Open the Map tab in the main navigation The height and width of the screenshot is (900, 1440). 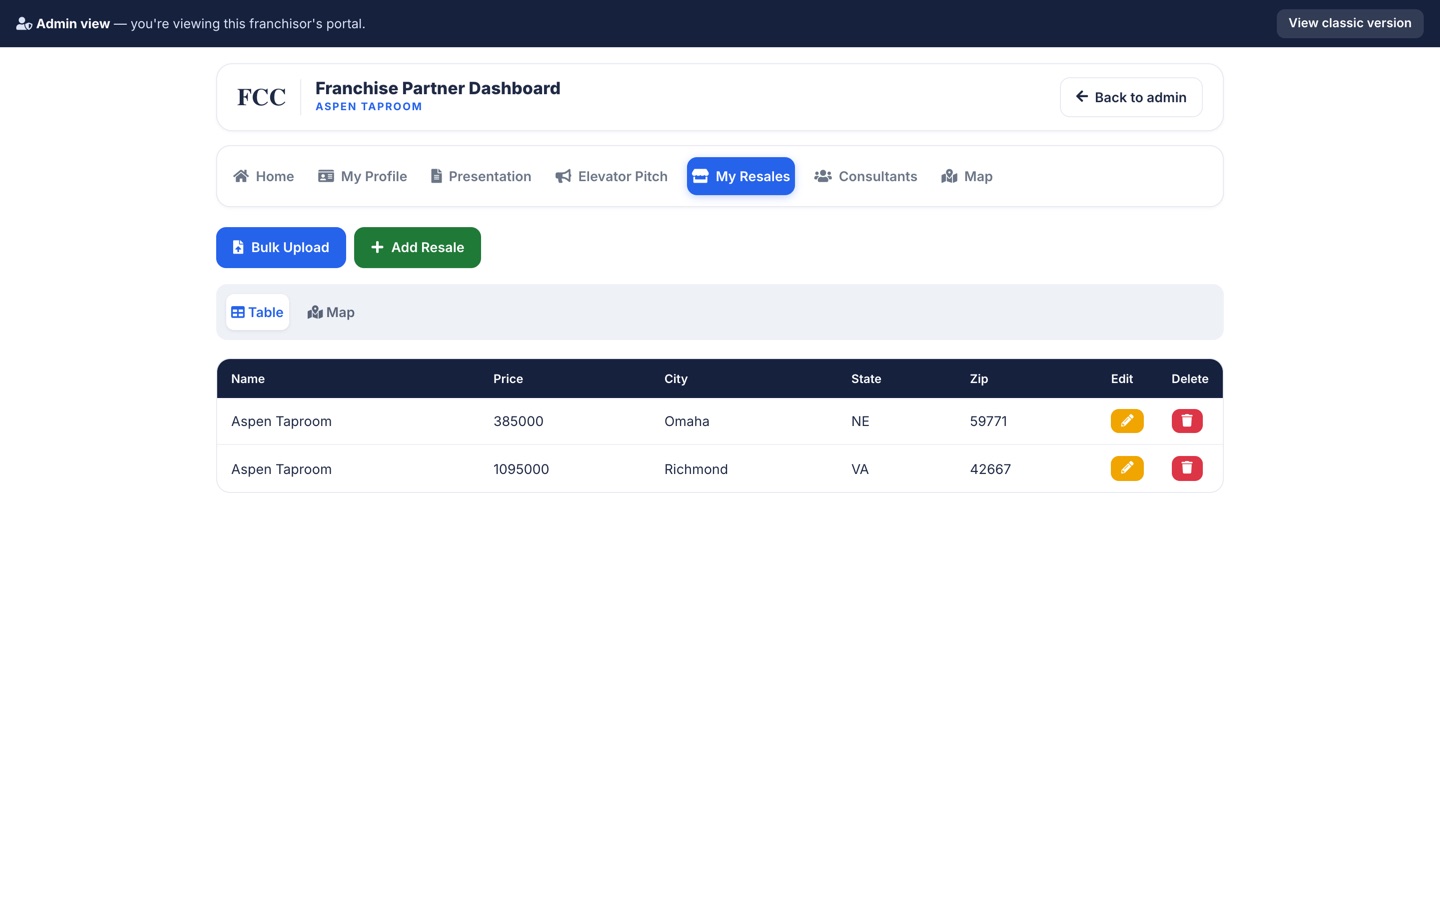[x=967, y=176]
